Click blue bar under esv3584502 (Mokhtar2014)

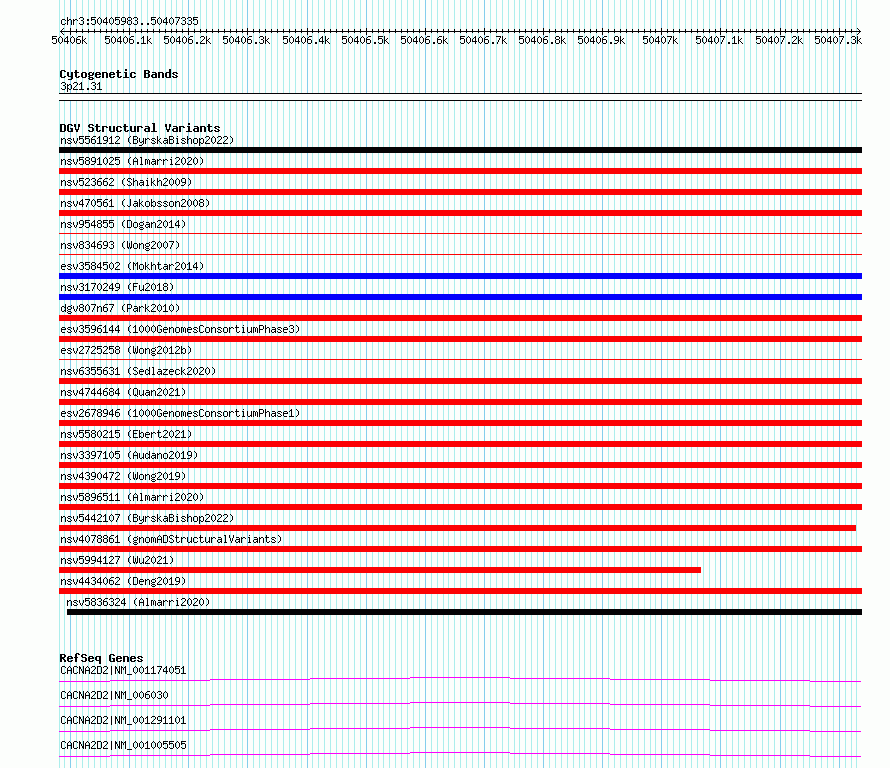click(x=460, y=276)
